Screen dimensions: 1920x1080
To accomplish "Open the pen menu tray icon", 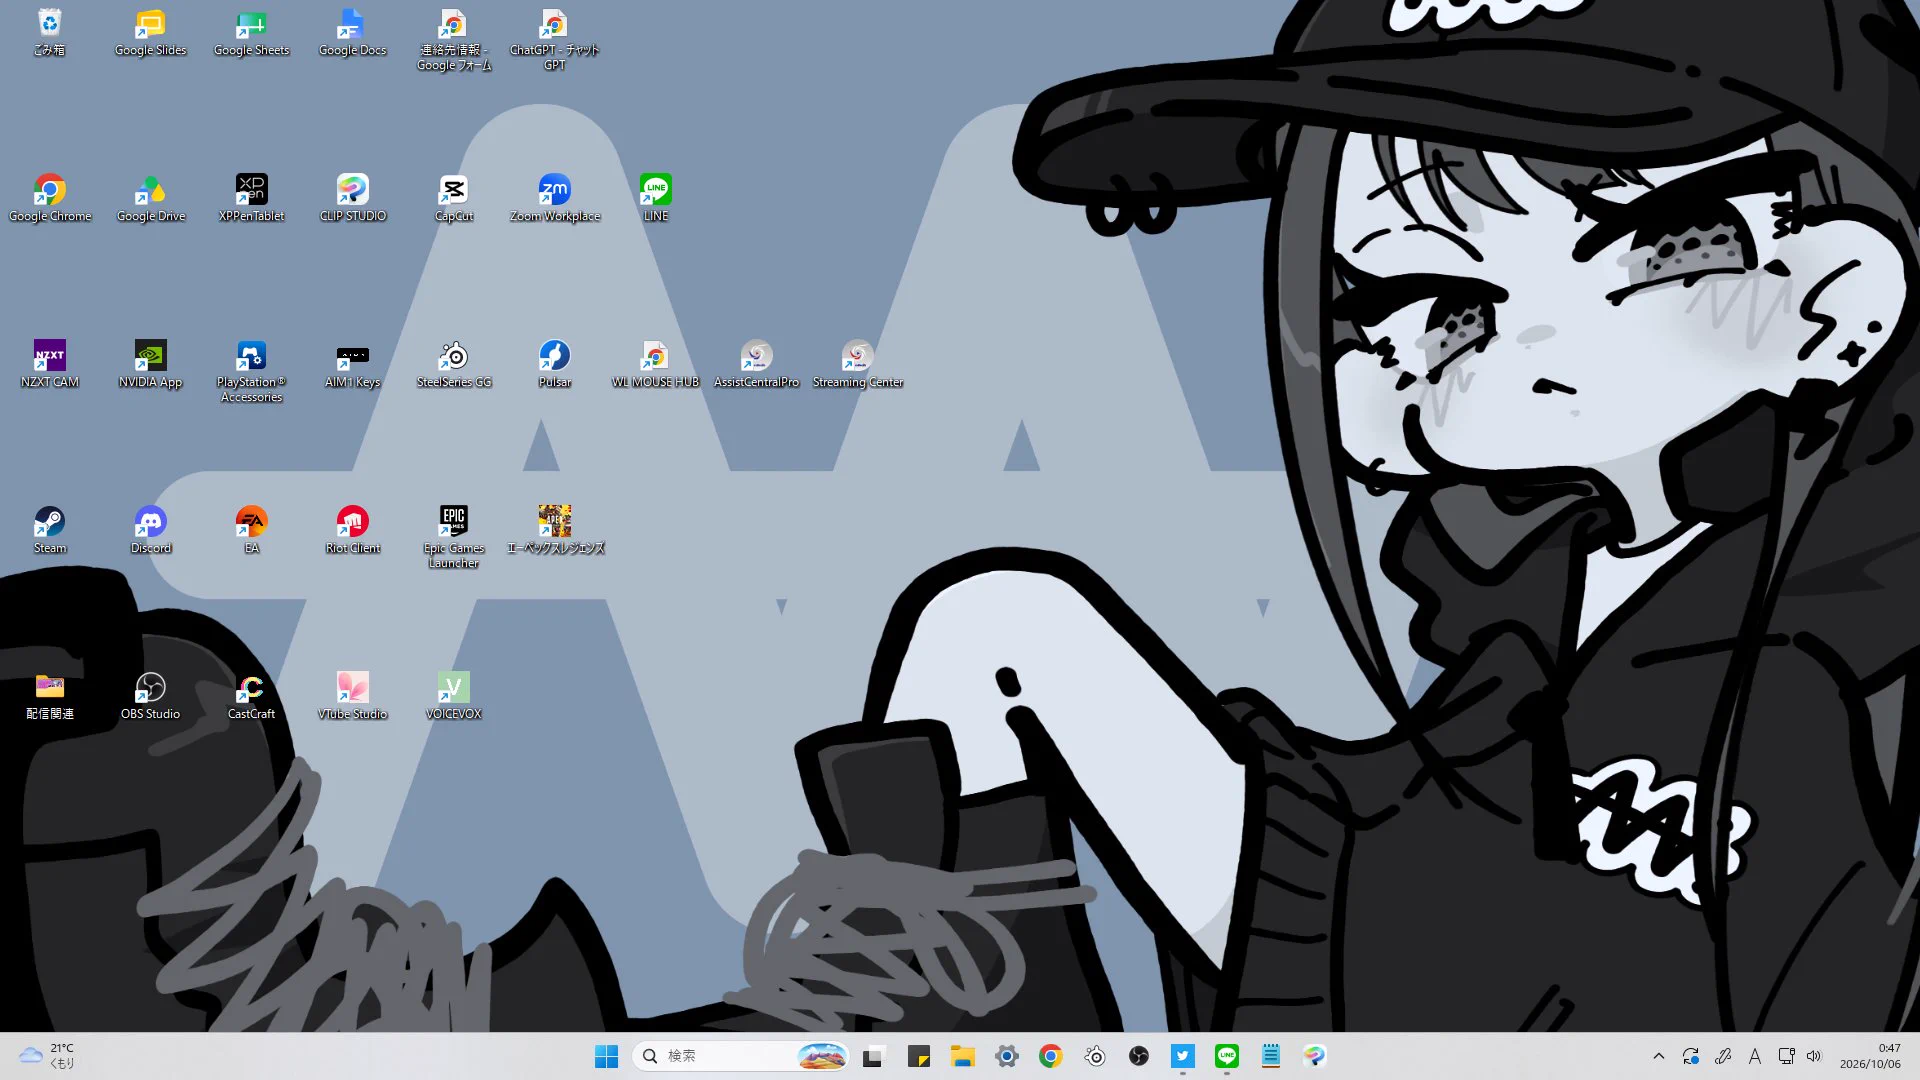I will click(1723, 1056).
